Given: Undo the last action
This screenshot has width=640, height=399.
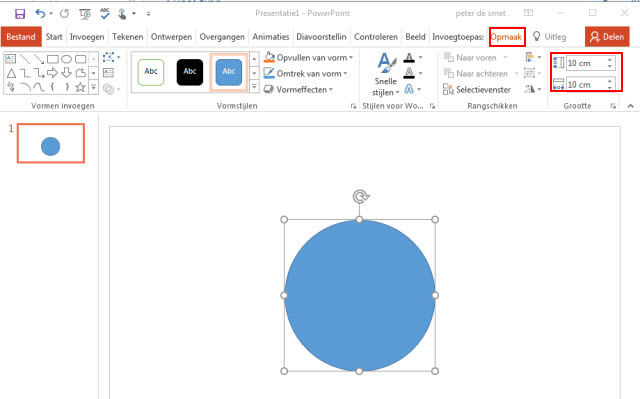Looking at the screenshot, I should click(x=40, y=14).
